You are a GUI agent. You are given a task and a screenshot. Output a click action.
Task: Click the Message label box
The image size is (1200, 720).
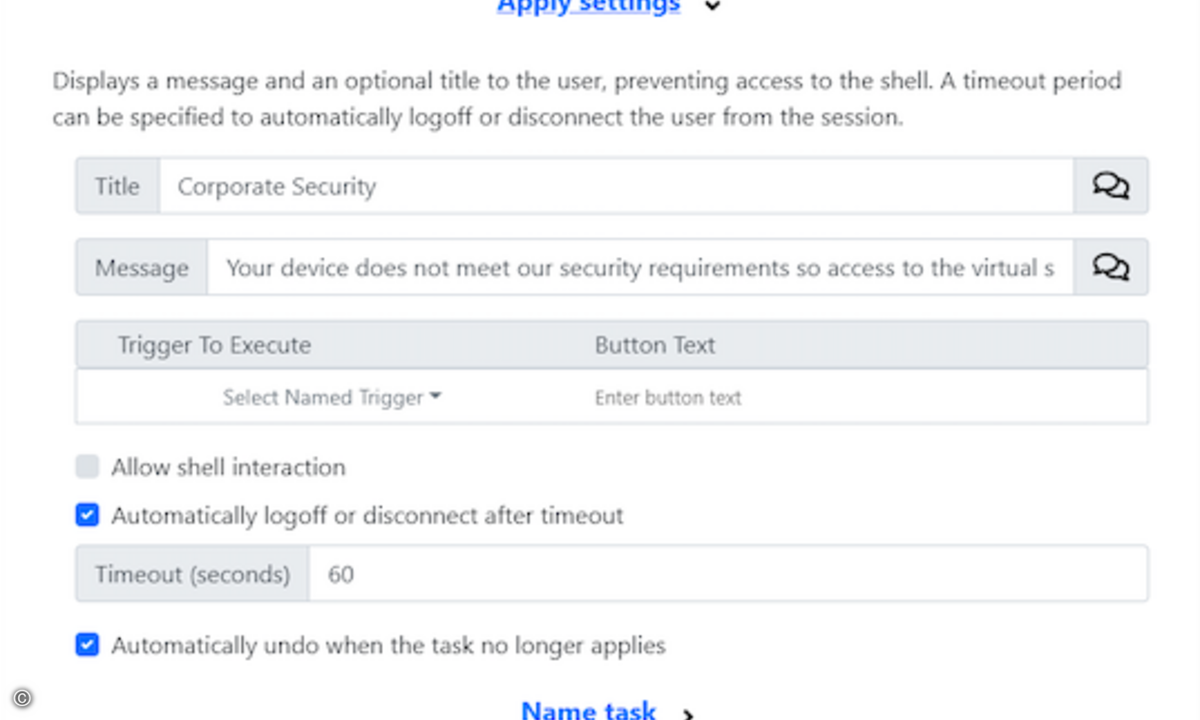pyautogui.click(x=142, y=267)
